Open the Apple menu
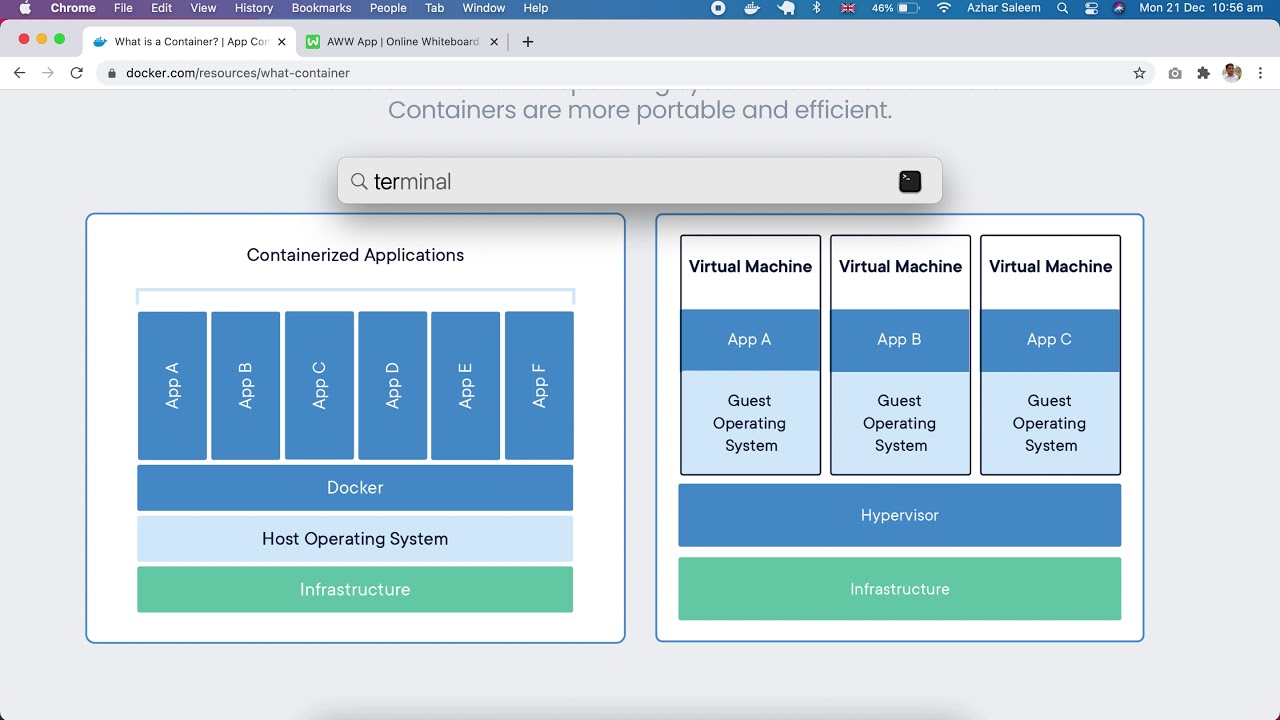The image size is (1280, 720). pos(25,8)
